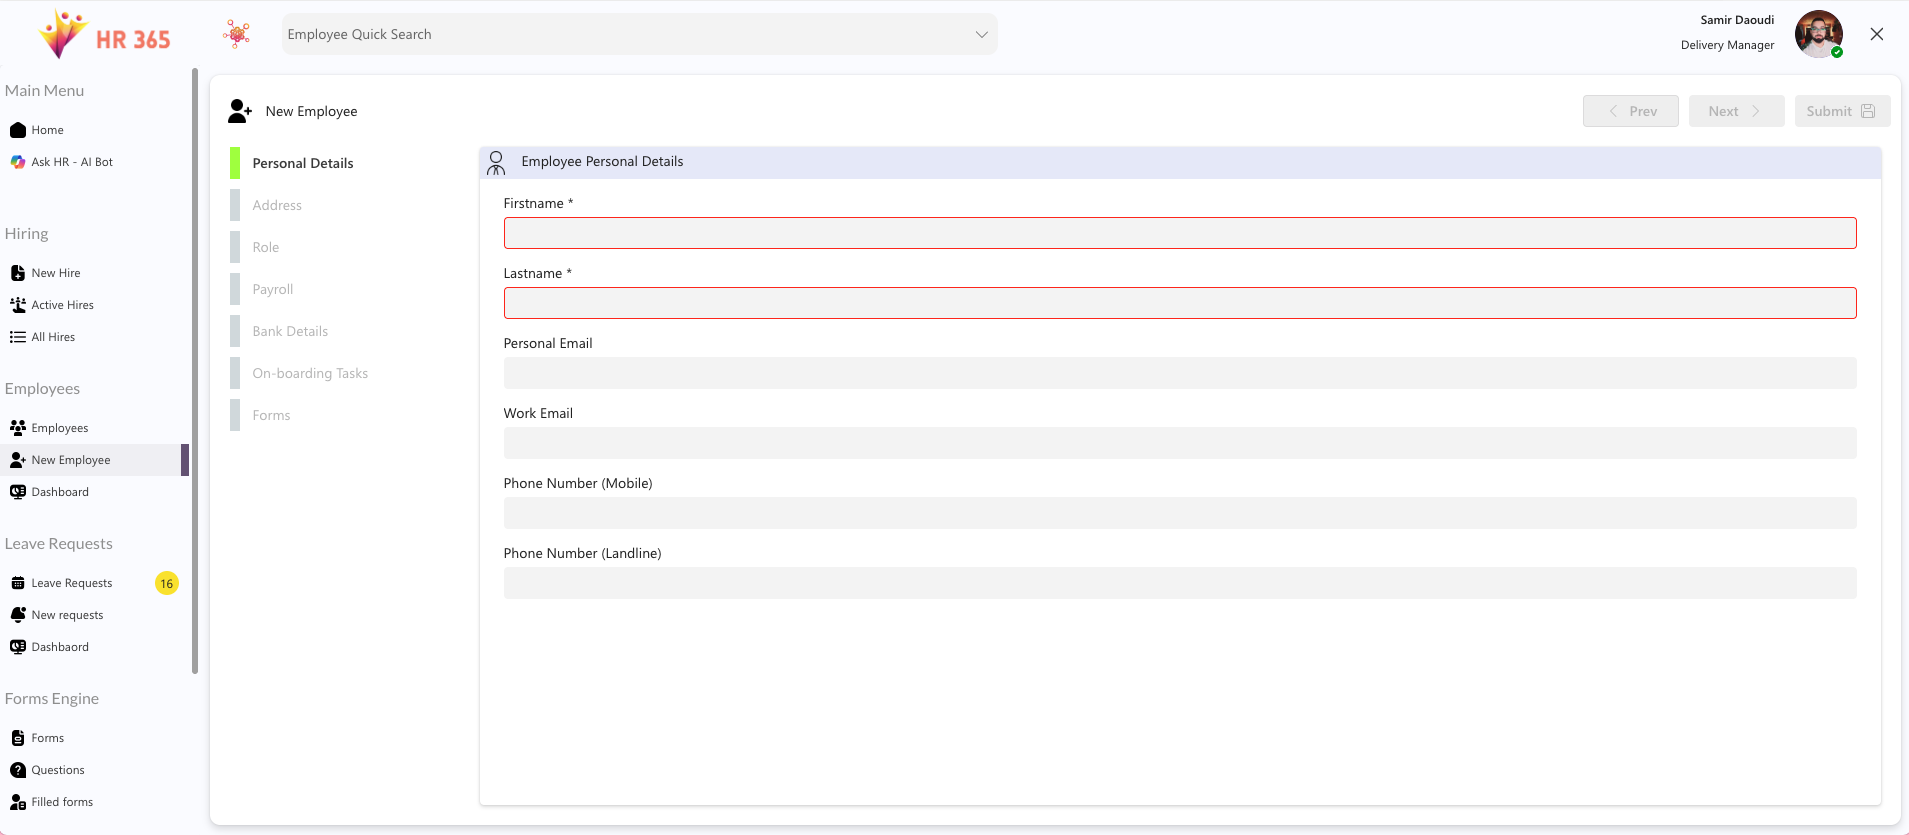Click the Firstname input field
The height and width of the screenshot is (835, 1909).
pyautogui.click(x=1179, y=233)
